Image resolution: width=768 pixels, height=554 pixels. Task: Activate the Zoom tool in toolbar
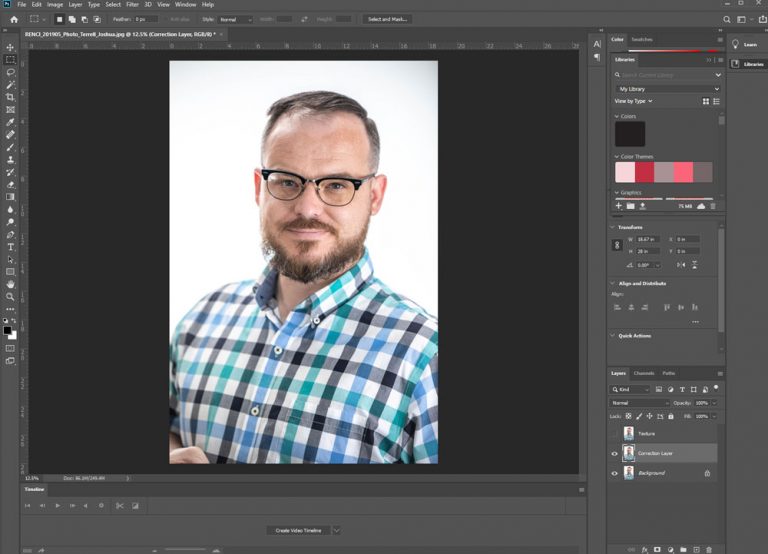tap(10, 296)
